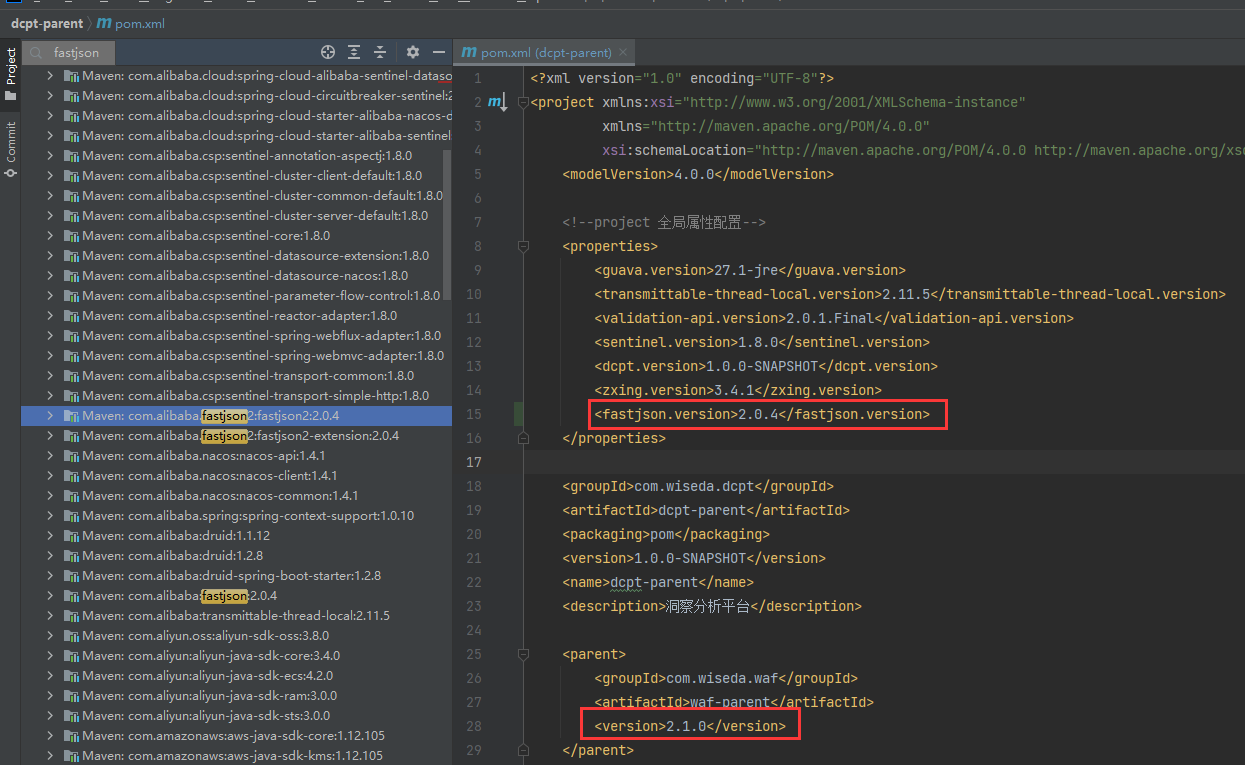Image resolution: width=1245 pixels, height=765 pixels.
Task: Click library icon for sentinel-datasource-nacos:1.8.0
Action: click(x=71, y=276)
